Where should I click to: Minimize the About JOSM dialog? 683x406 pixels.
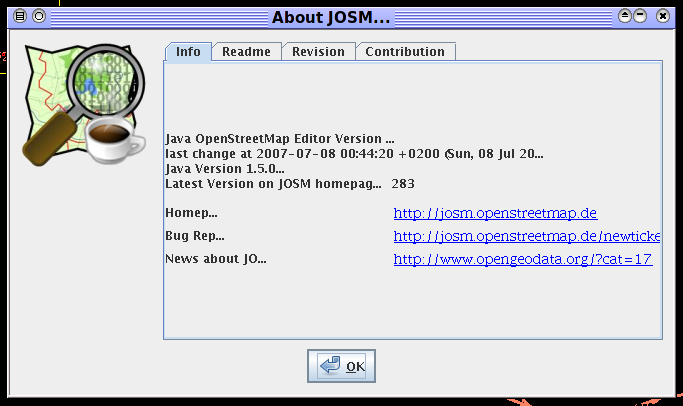[640, 16]
